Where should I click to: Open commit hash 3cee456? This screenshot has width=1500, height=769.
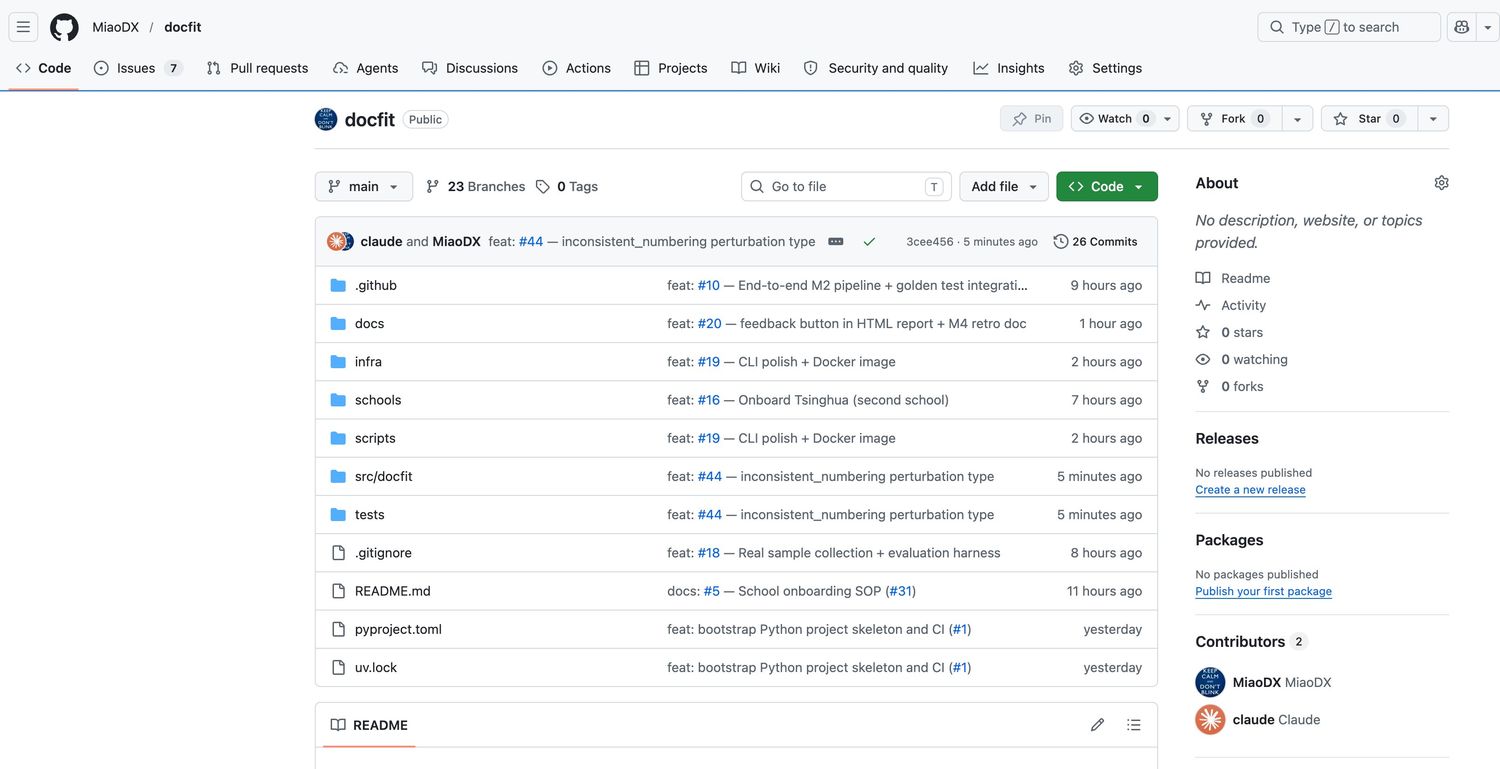[930, 242]
